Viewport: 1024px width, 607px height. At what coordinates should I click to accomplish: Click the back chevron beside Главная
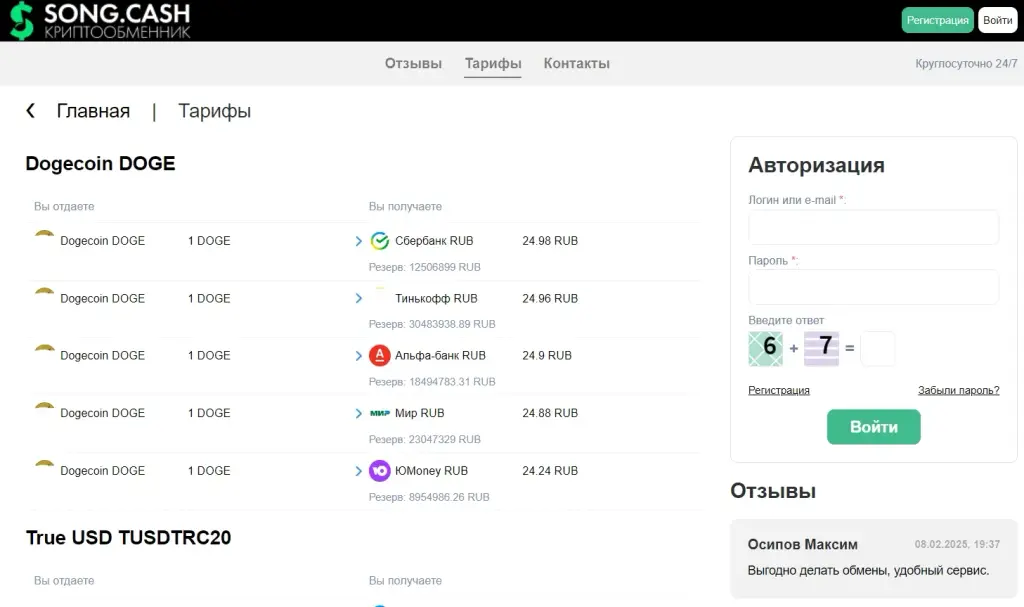[x=30, y=110]
